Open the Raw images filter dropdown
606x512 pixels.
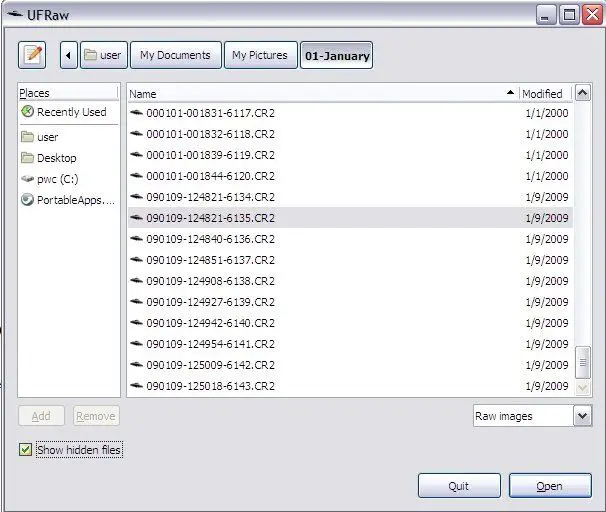tap(532, 416)
